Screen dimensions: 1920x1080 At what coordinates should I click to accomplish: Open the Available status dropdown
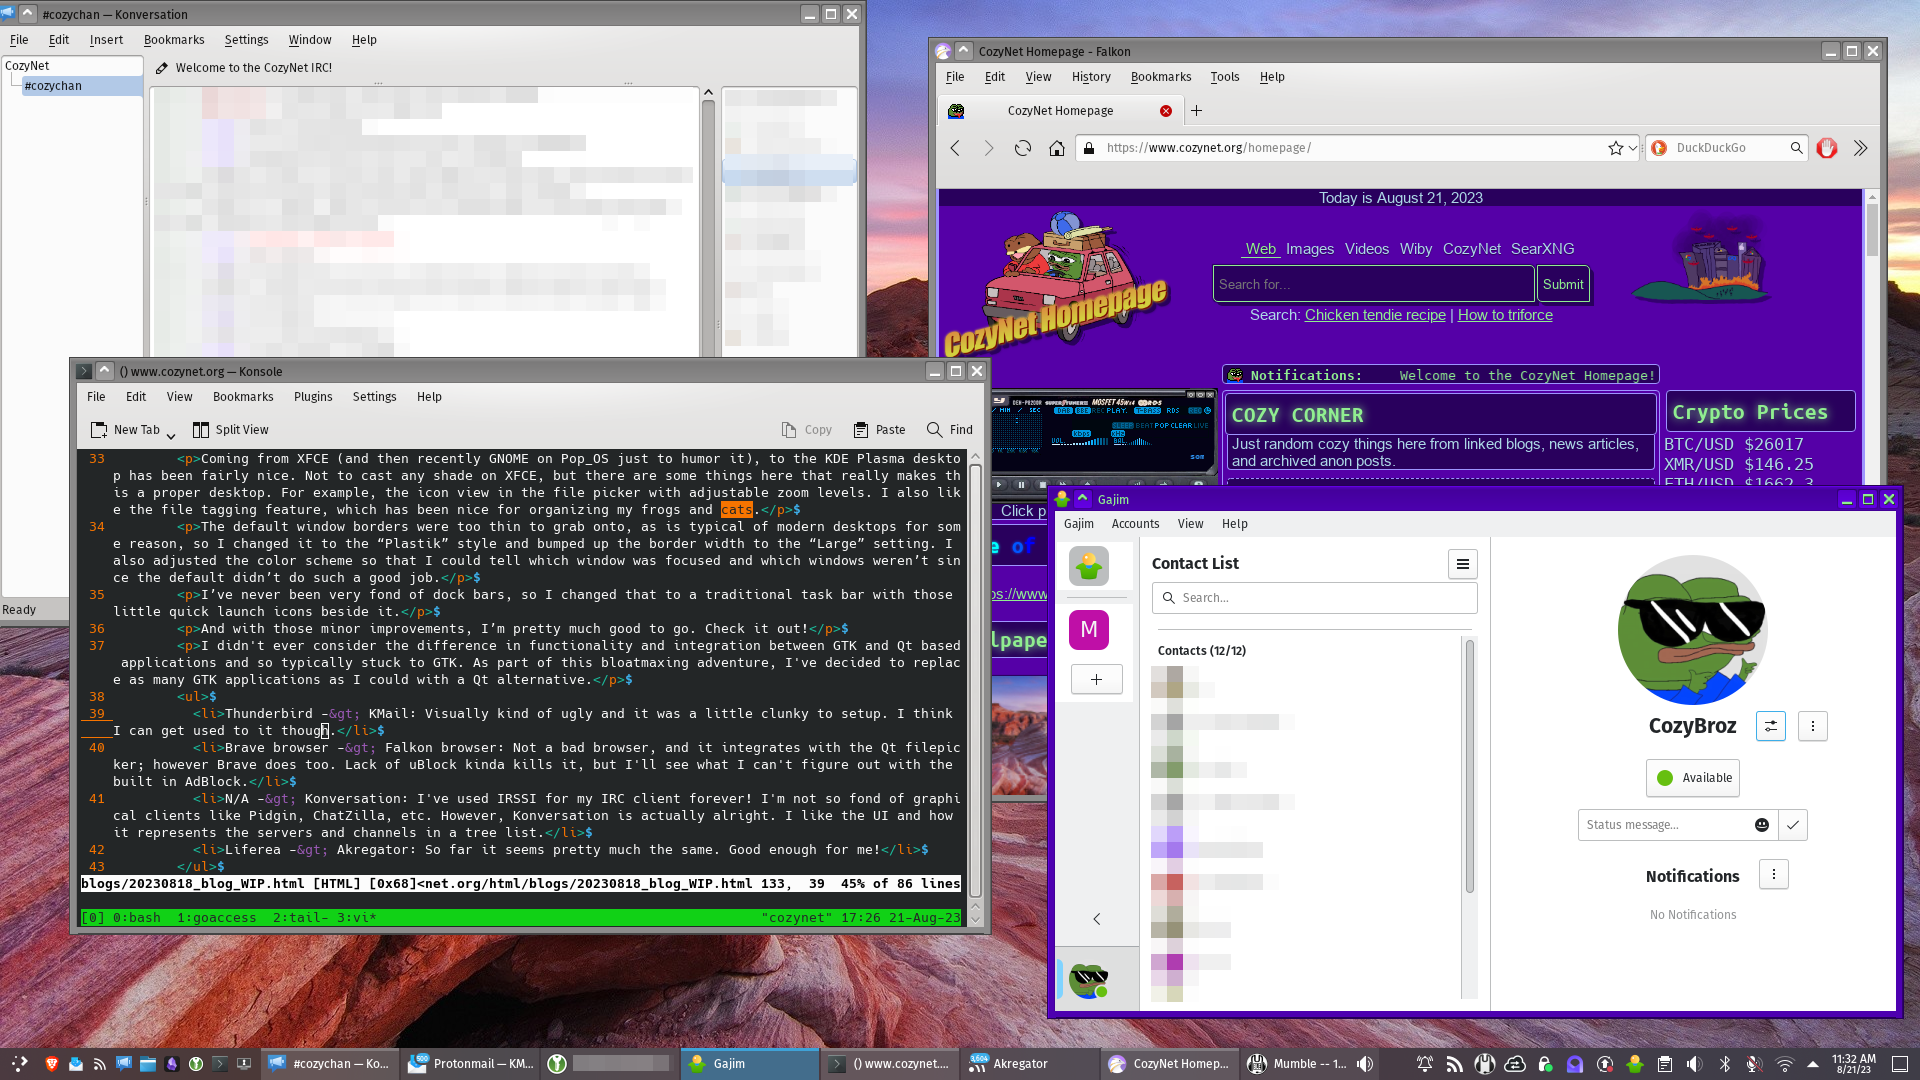tap(1693, 778)
